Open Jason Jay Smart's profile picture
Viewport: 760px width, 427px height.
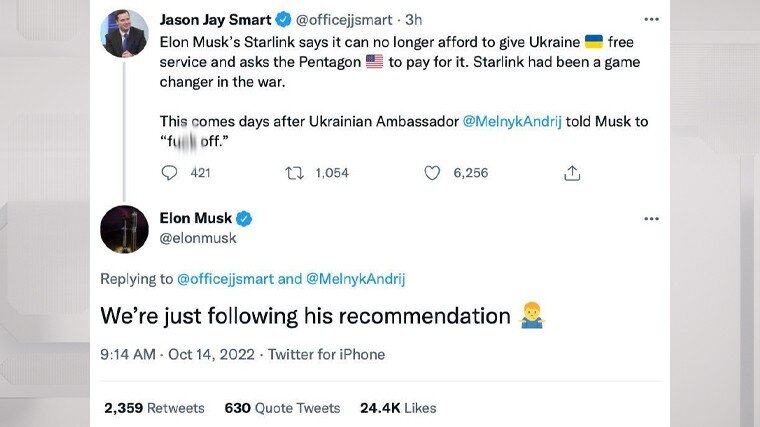coord(125,35)
